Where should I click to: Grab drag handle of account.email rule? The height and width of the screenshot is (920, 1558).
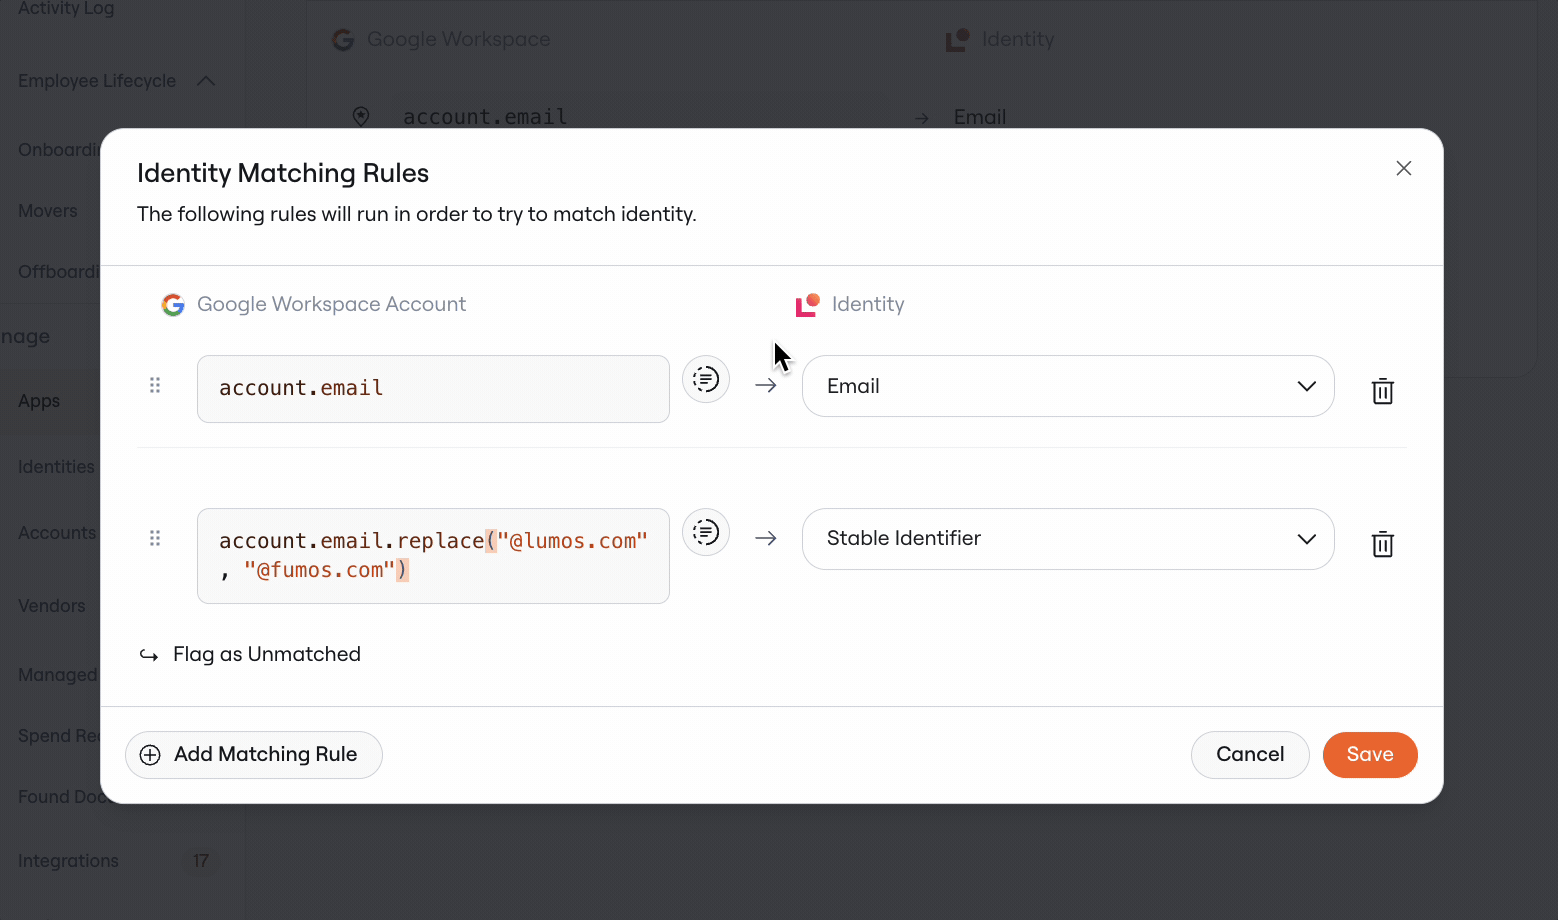coord(155,385)
